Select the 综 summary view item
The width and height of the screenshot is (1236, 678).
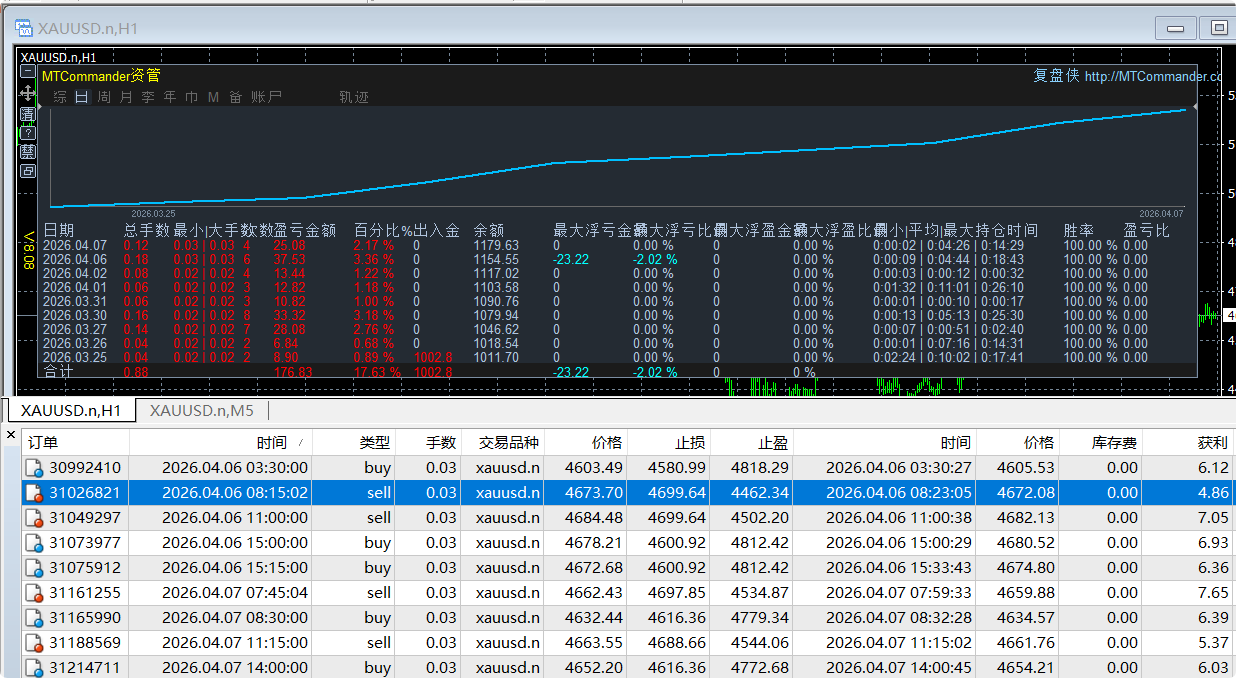click(60, 97)
